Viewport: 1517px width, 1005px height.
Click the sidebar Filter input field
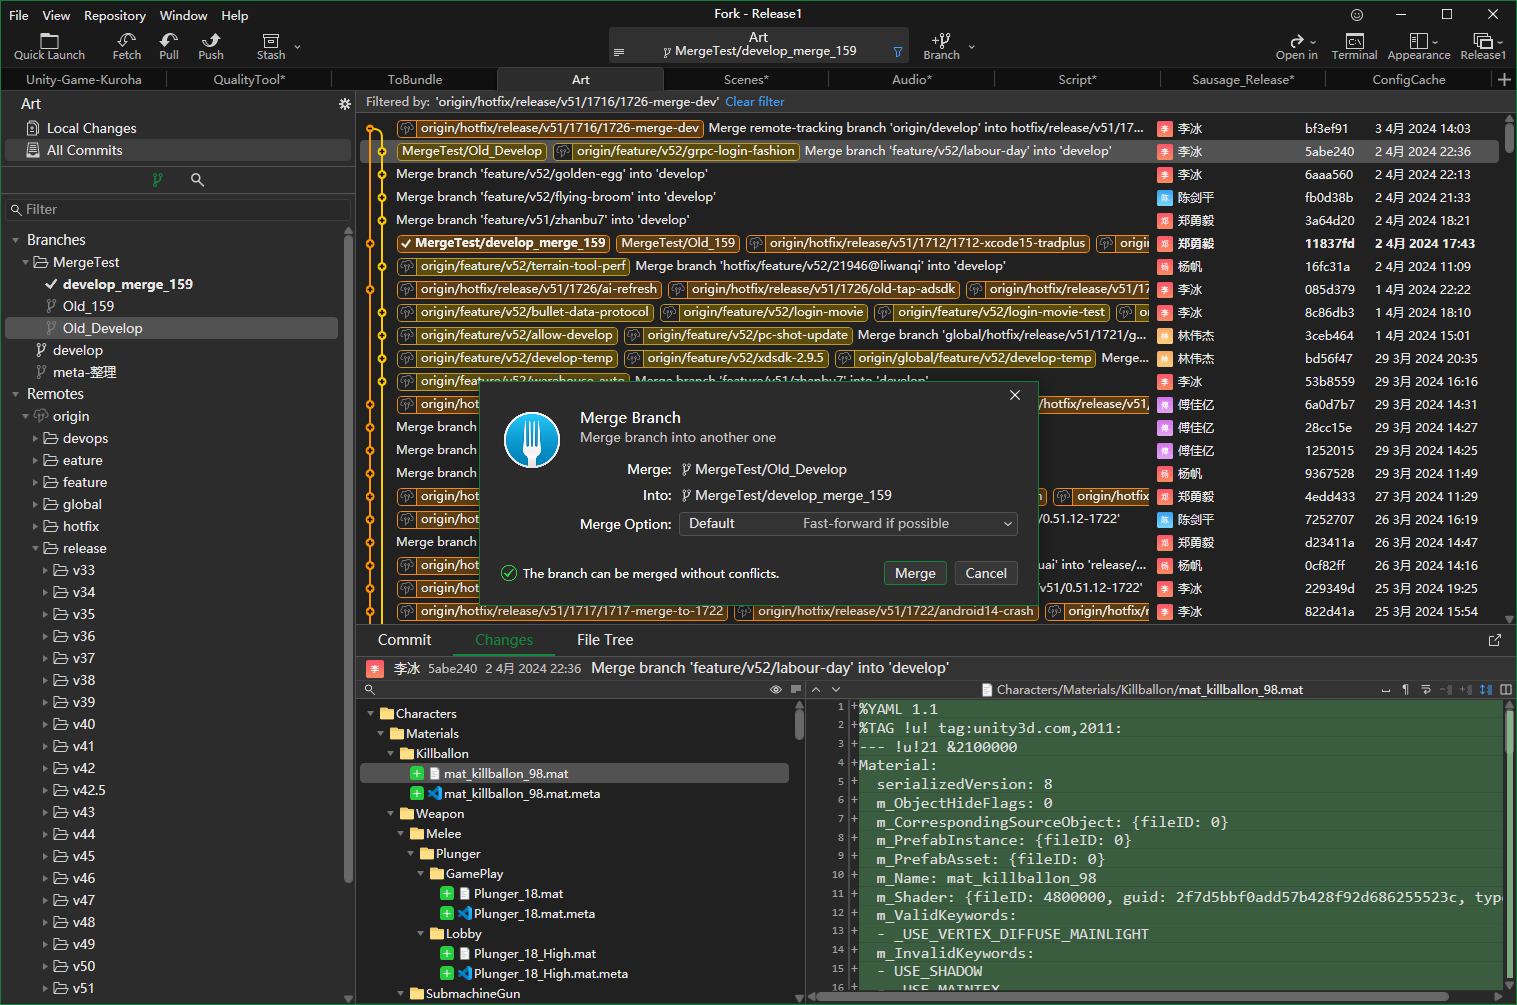[180, 210]
